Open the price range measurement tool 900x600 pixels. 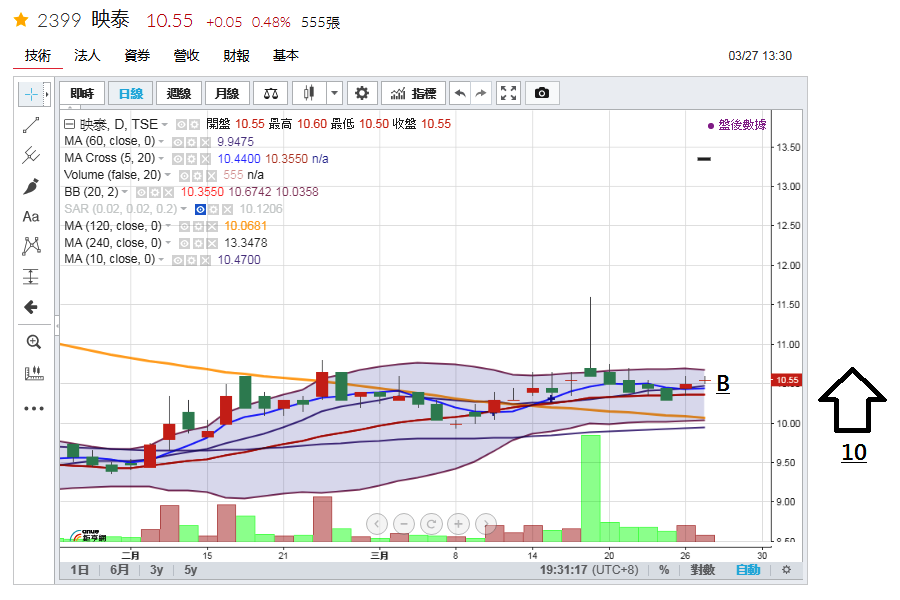(x=31, y=277)
